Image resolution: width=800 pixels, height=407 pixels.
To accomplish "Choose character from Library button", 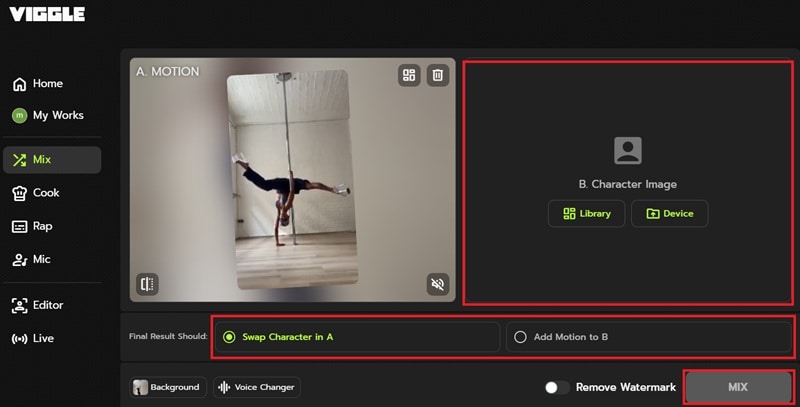I will click(587, 214).
